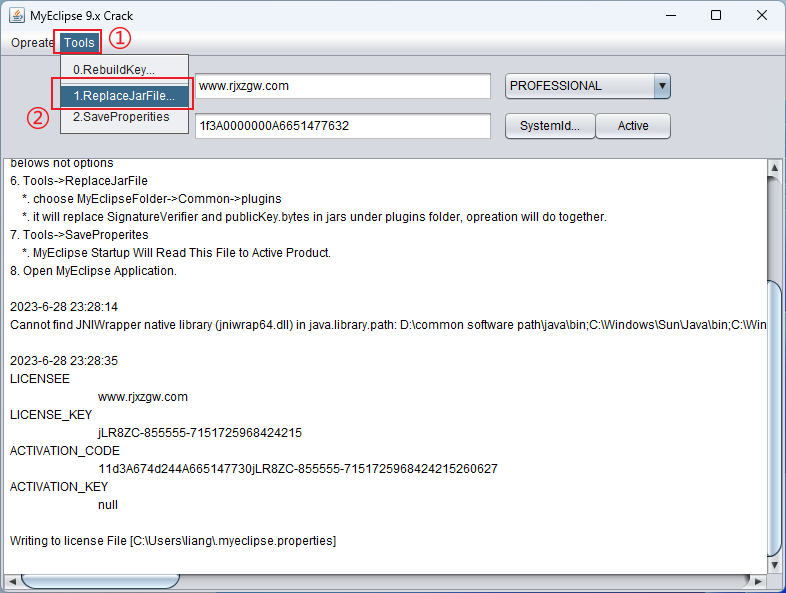The height and width of the screenshot is (593, 786).
Task: Click the 'Cannot find JNIWrapper native library' line
Action: [x=388, y=325]
